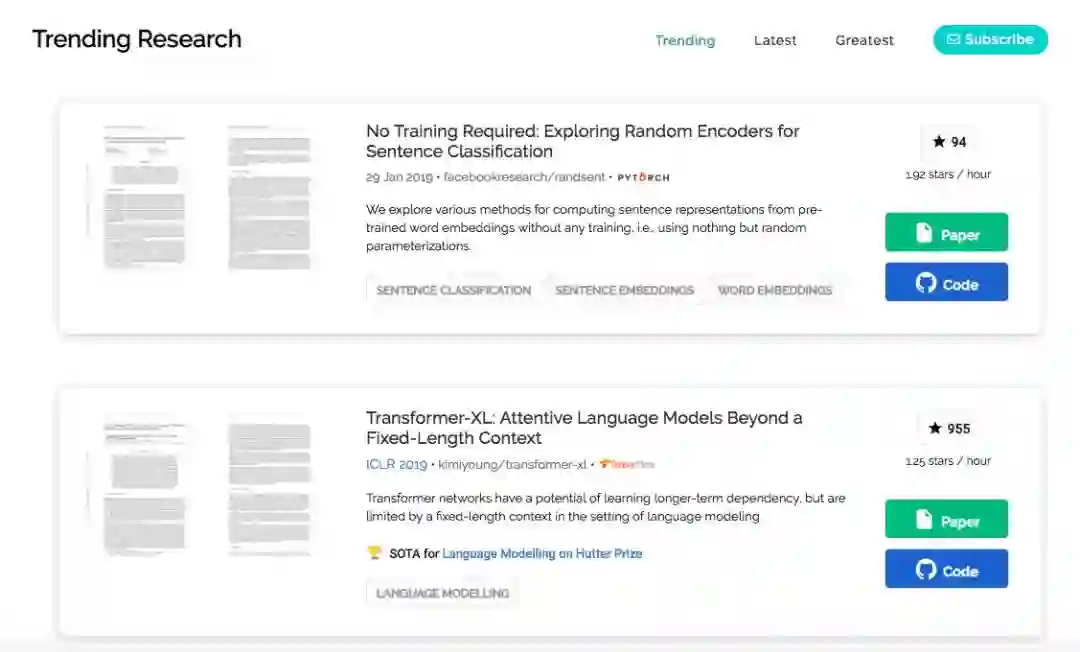Click the TensorFlow logo on the Transformer-XL entry
Viewport: 1080px width, 652px height.
[x=627, y=464]
